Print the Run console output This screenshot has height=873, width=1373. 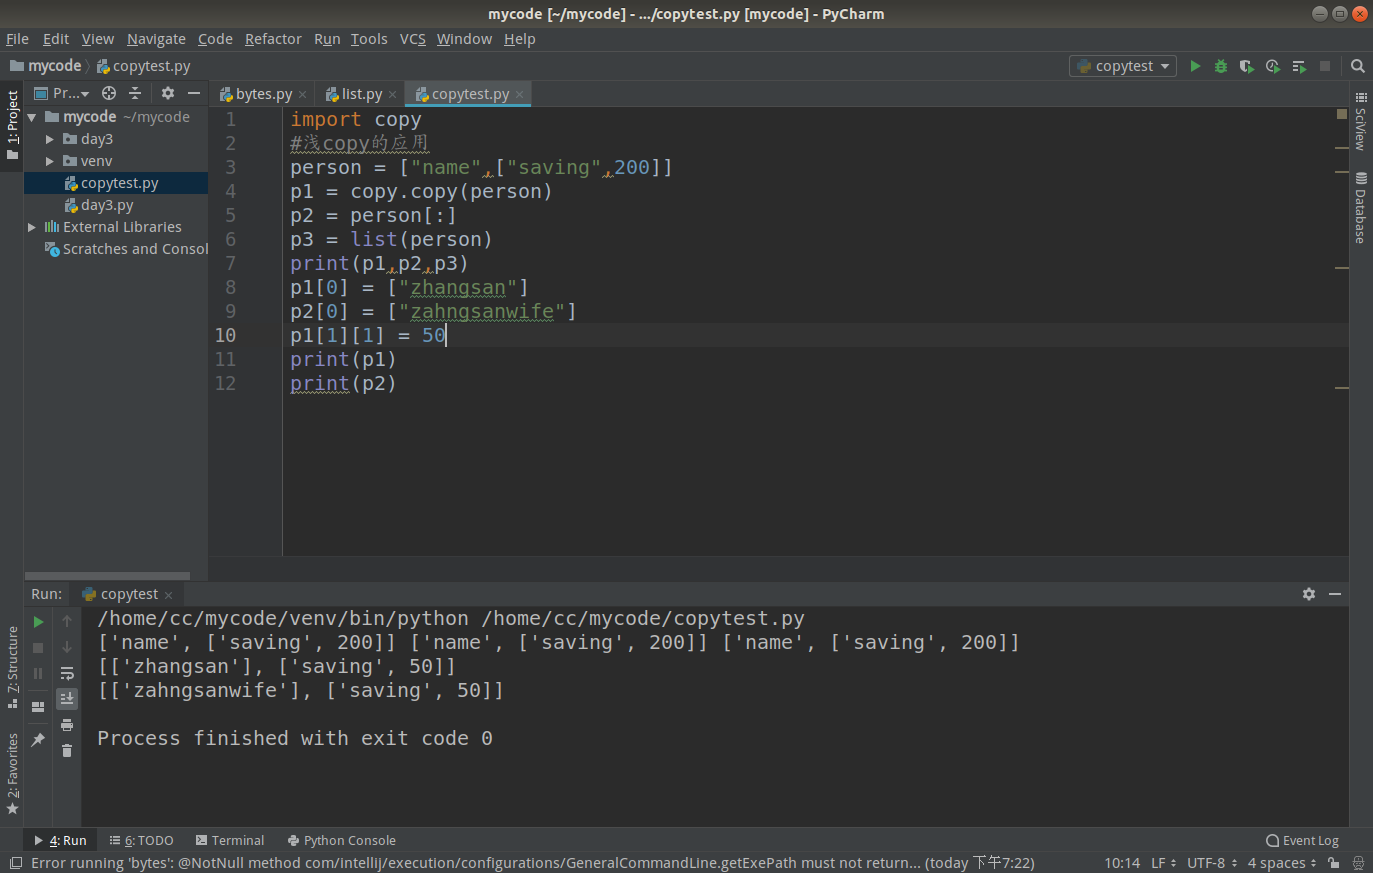[67, 725]
